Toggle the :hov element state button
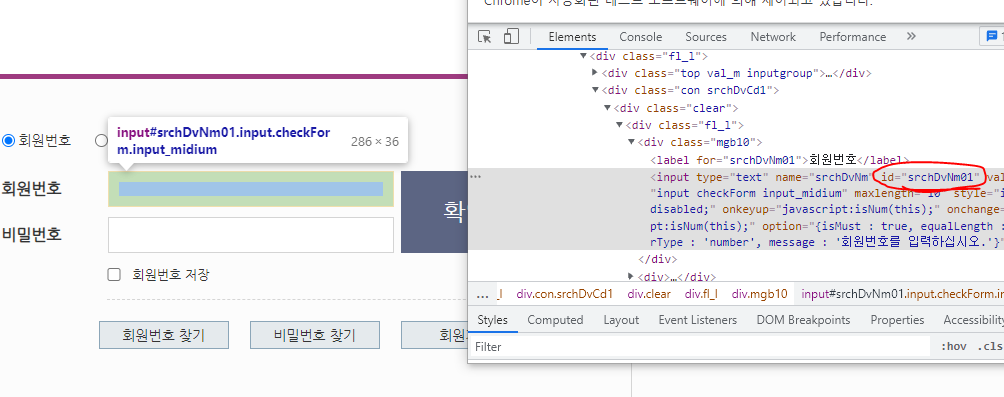 click(x=953, y=346)
